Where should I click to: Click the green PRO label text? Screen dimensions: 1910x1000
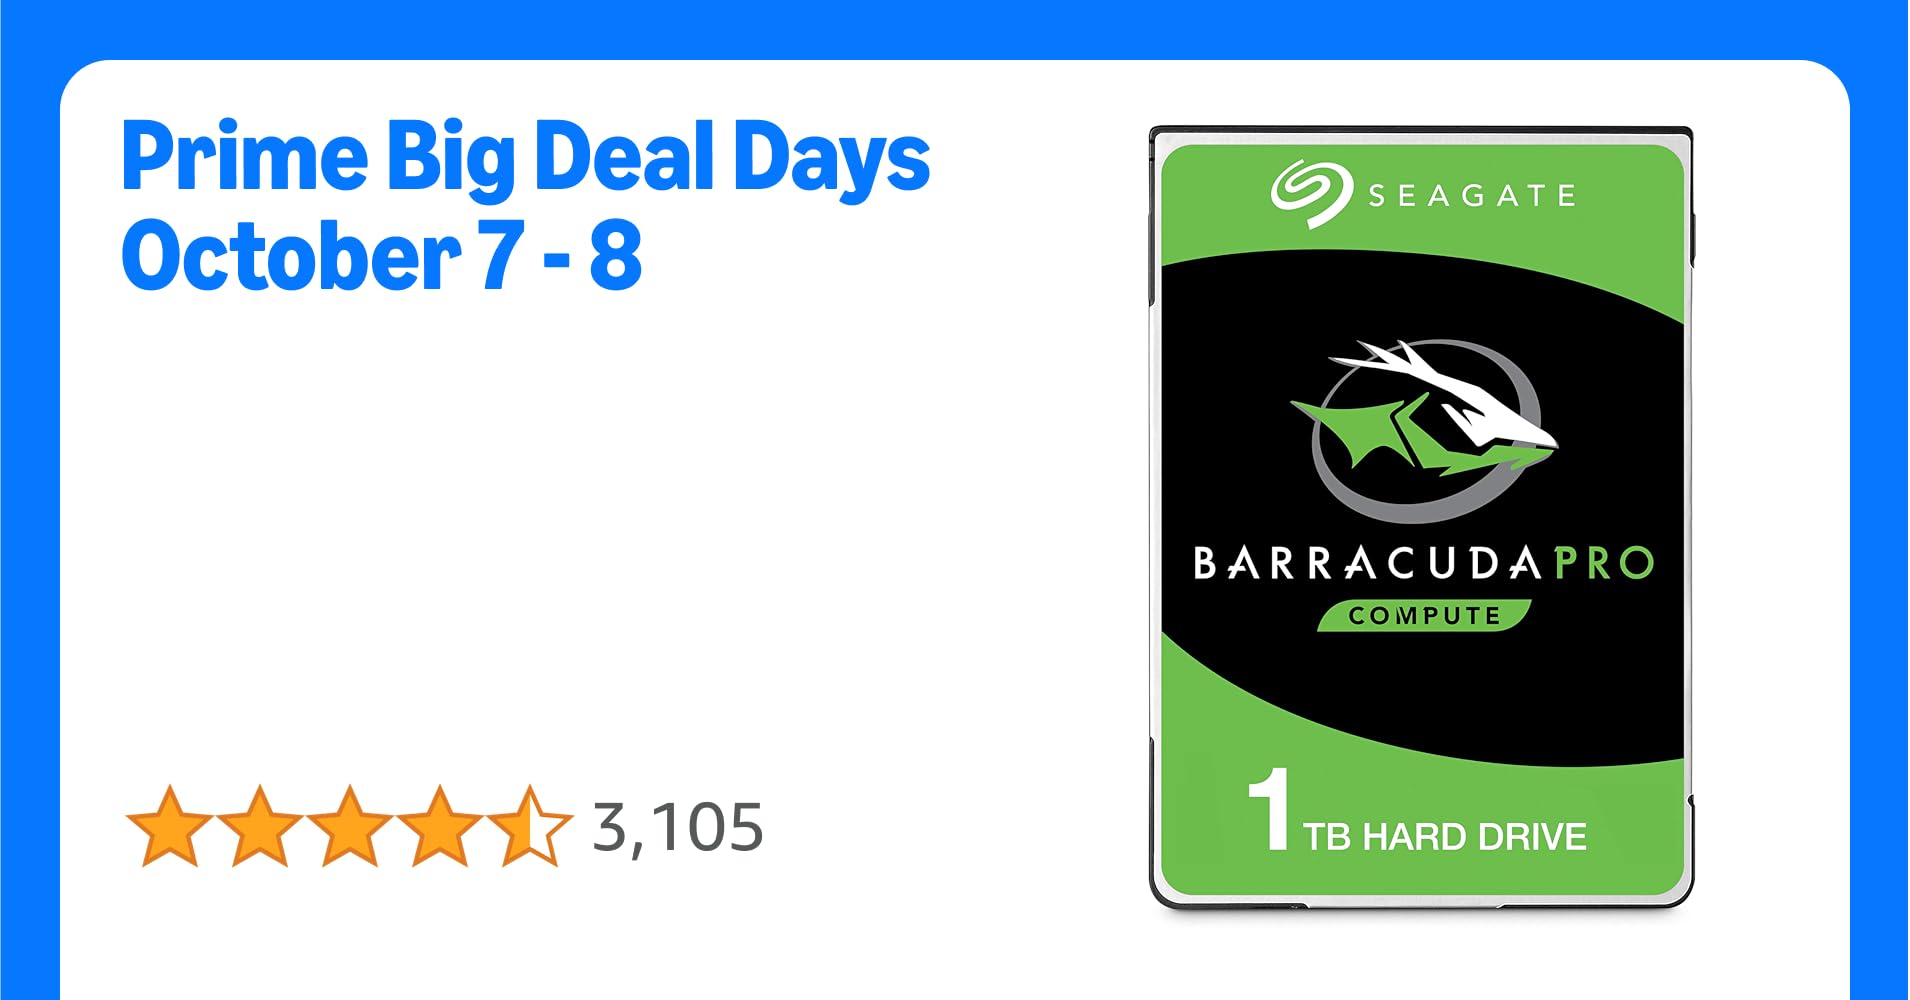[x=1604, y=563]
